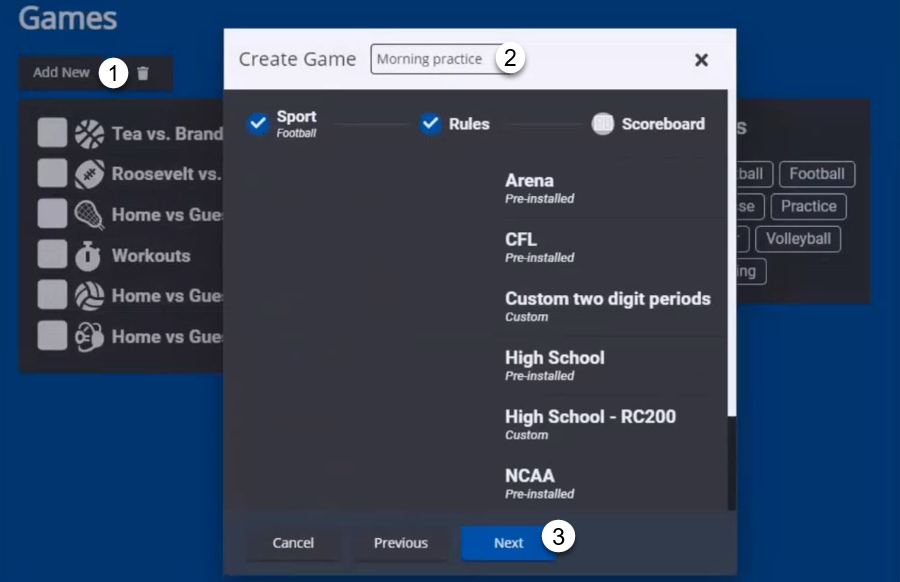Image resolution: width=900 pixels, height=582 pixels.
Task: Click the stopwatch icon next to Workouts
Action: pyautogui.click(x=89, y=256)
